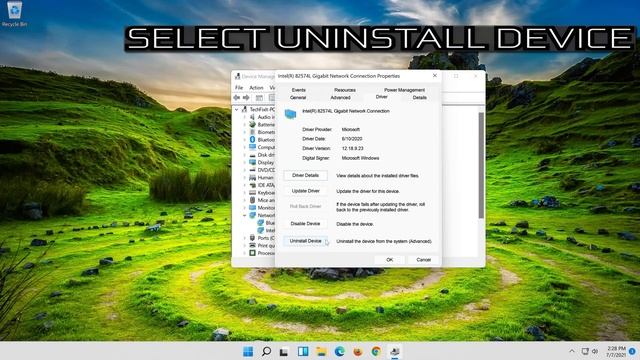Open Device Manager's File menu

click(239, 88)
